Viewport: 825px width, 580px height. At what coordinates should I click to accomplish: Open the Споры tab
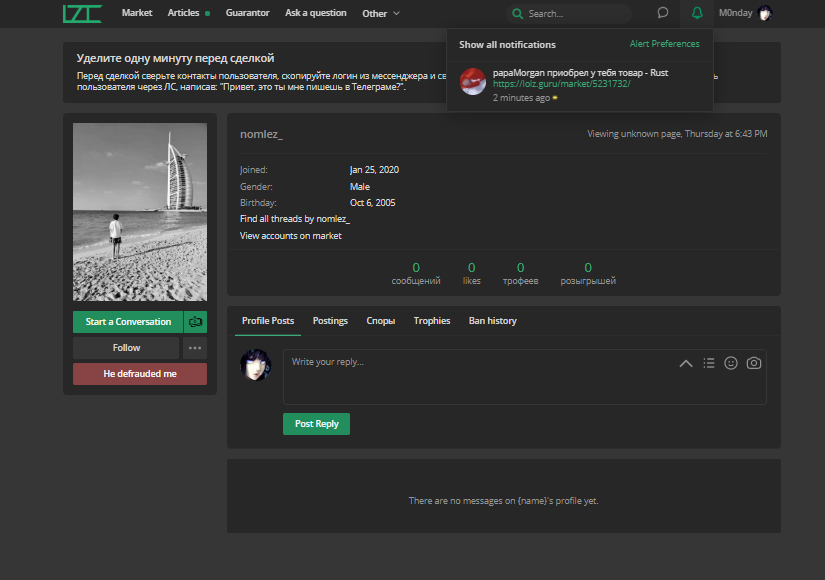(x=380, y=321)
